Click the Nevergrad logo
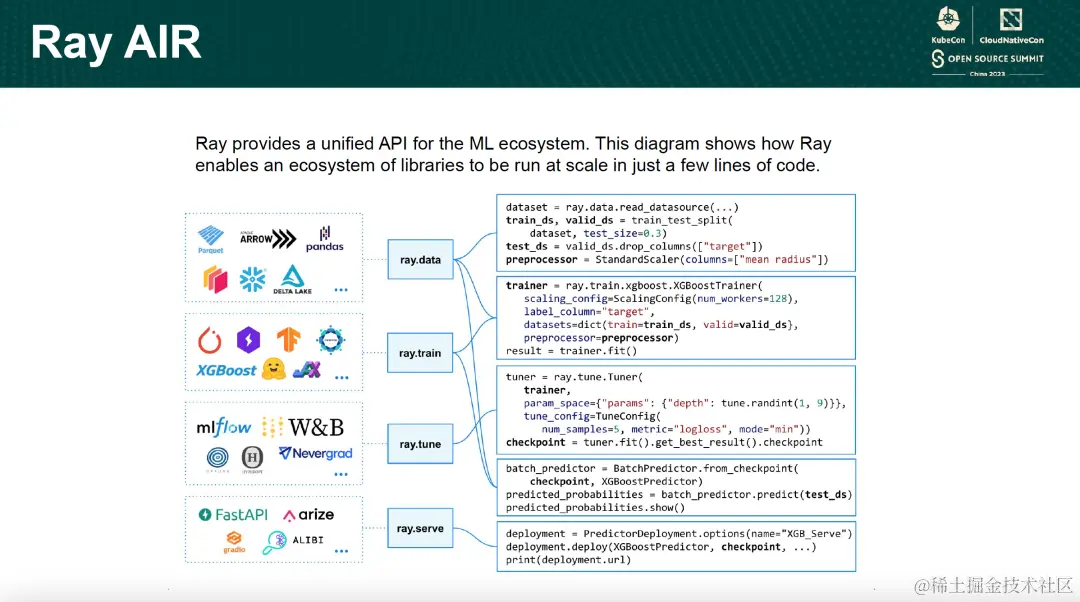 tap(315, 453)
